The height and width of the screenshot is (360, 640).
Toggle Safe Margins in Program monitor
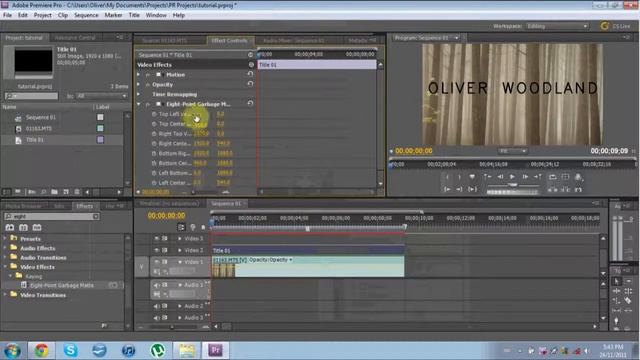pos(565,177)
